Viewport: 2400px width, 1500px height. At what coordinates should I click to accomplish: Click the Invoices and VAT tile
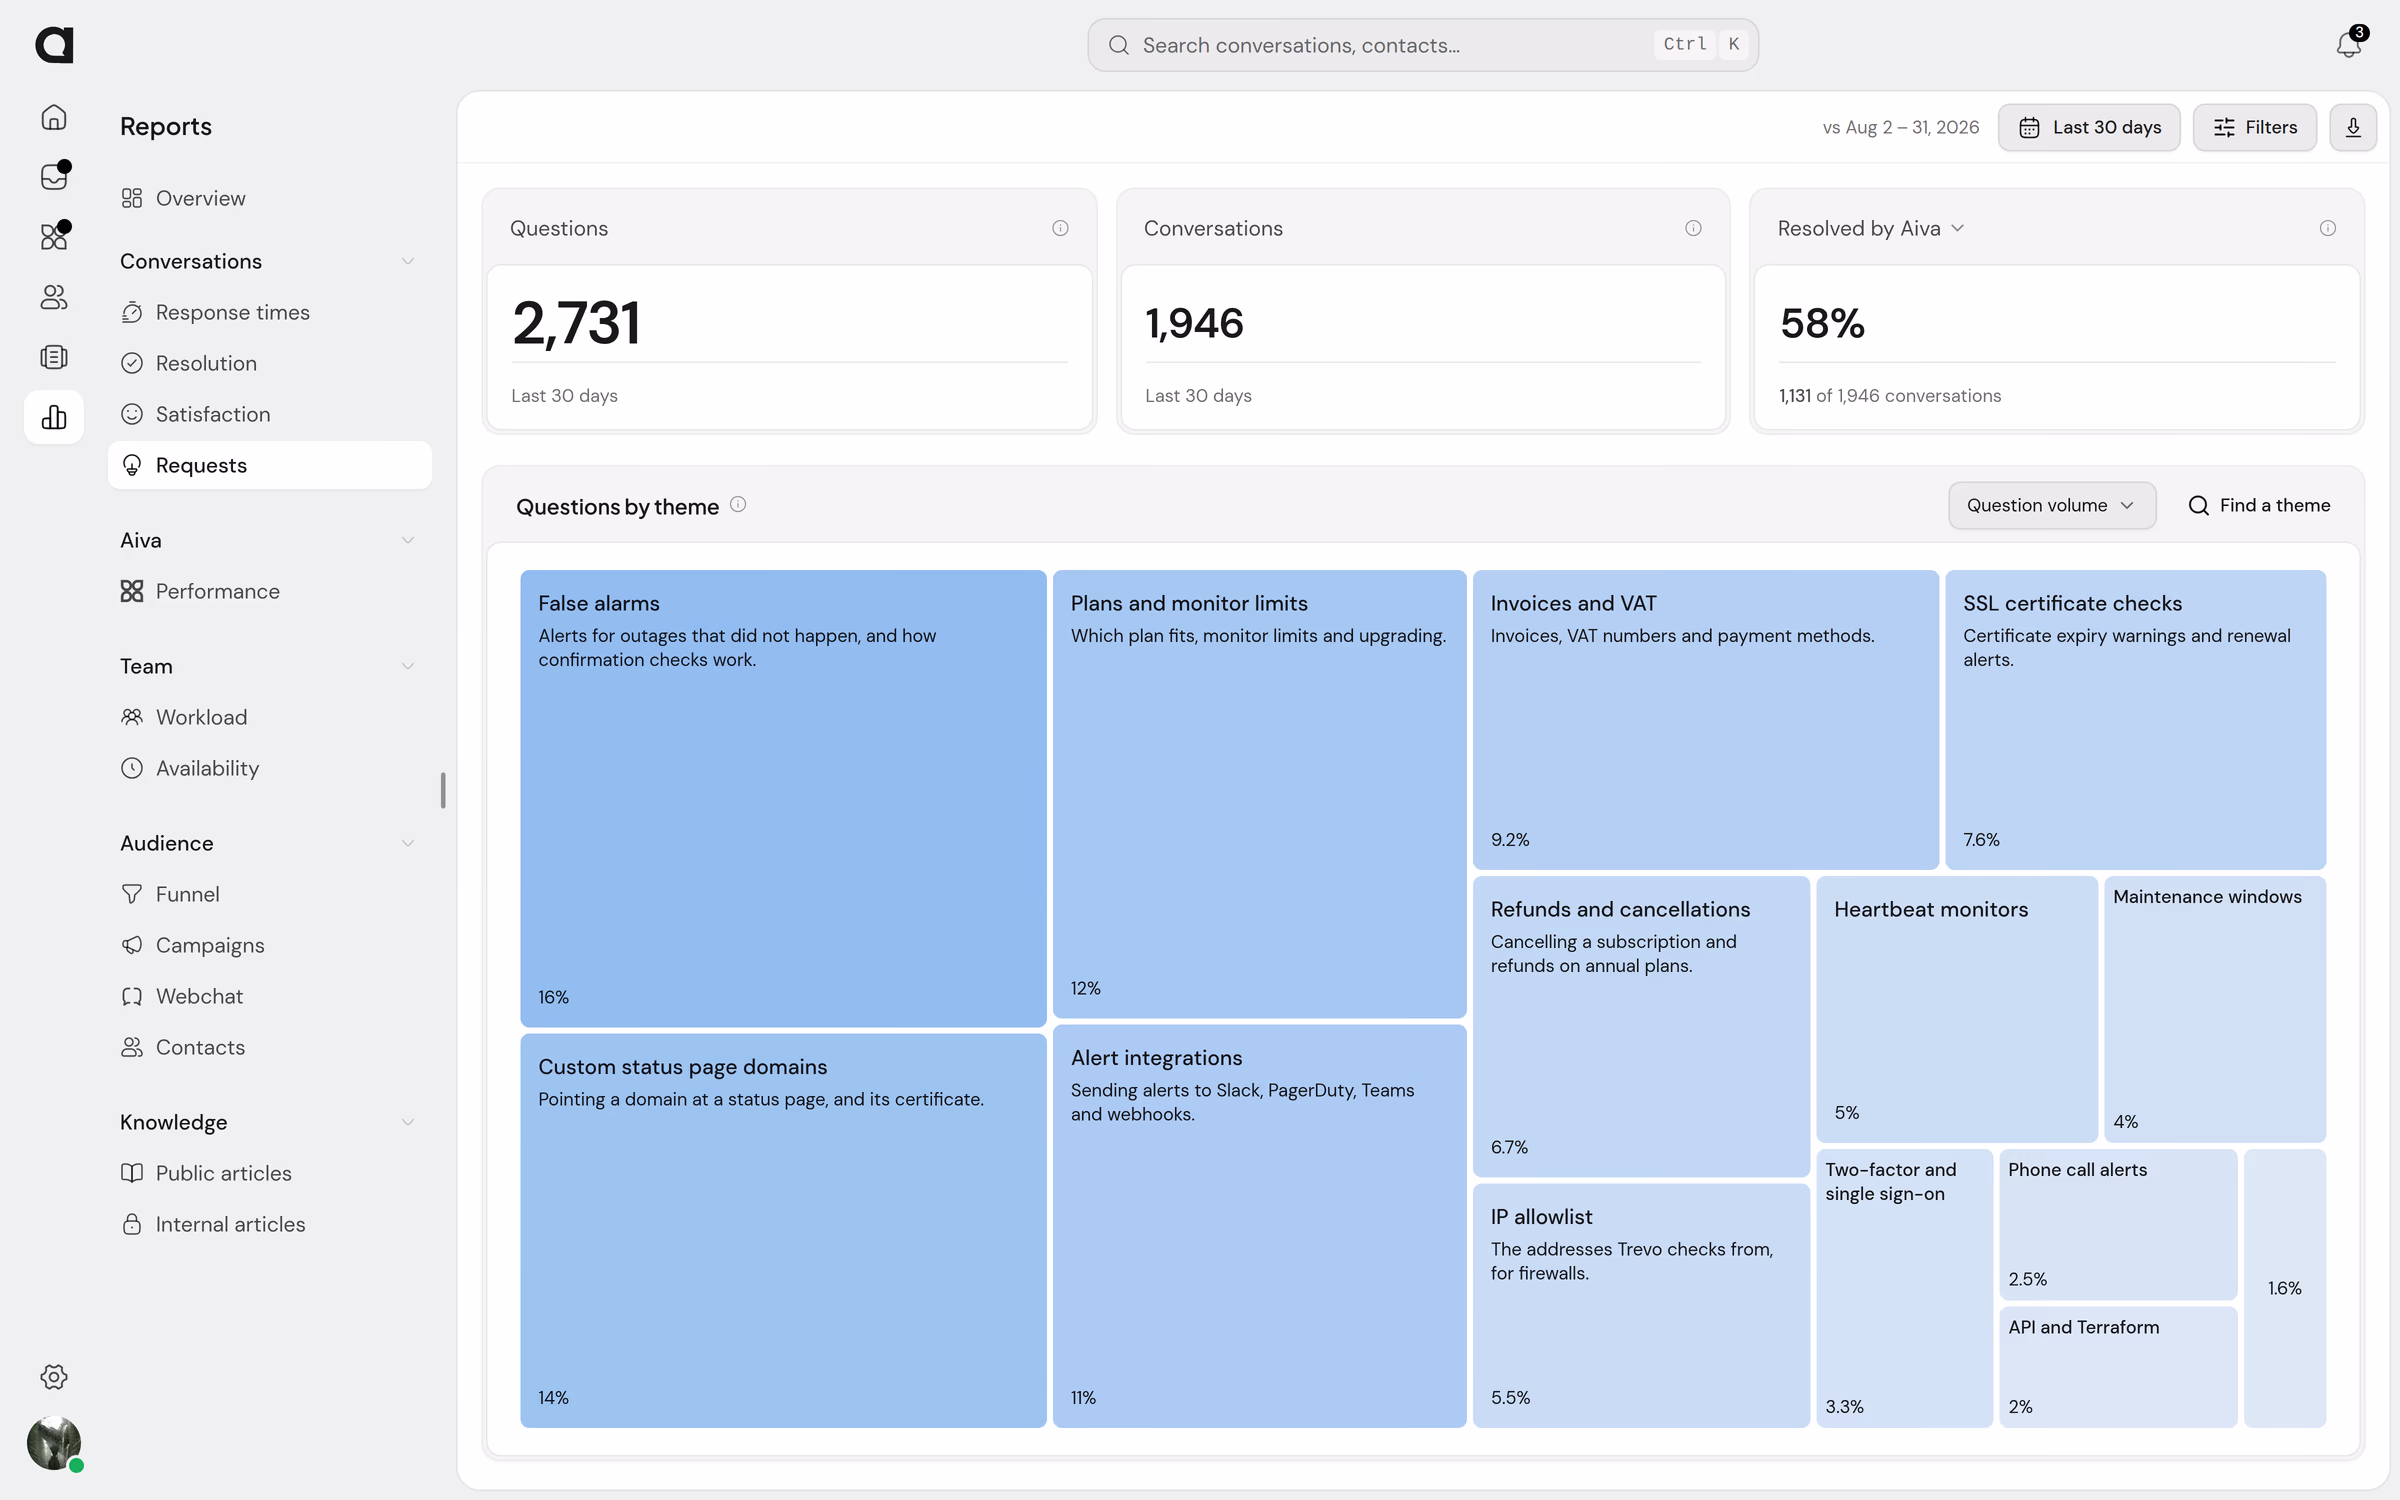point(1705,720)
